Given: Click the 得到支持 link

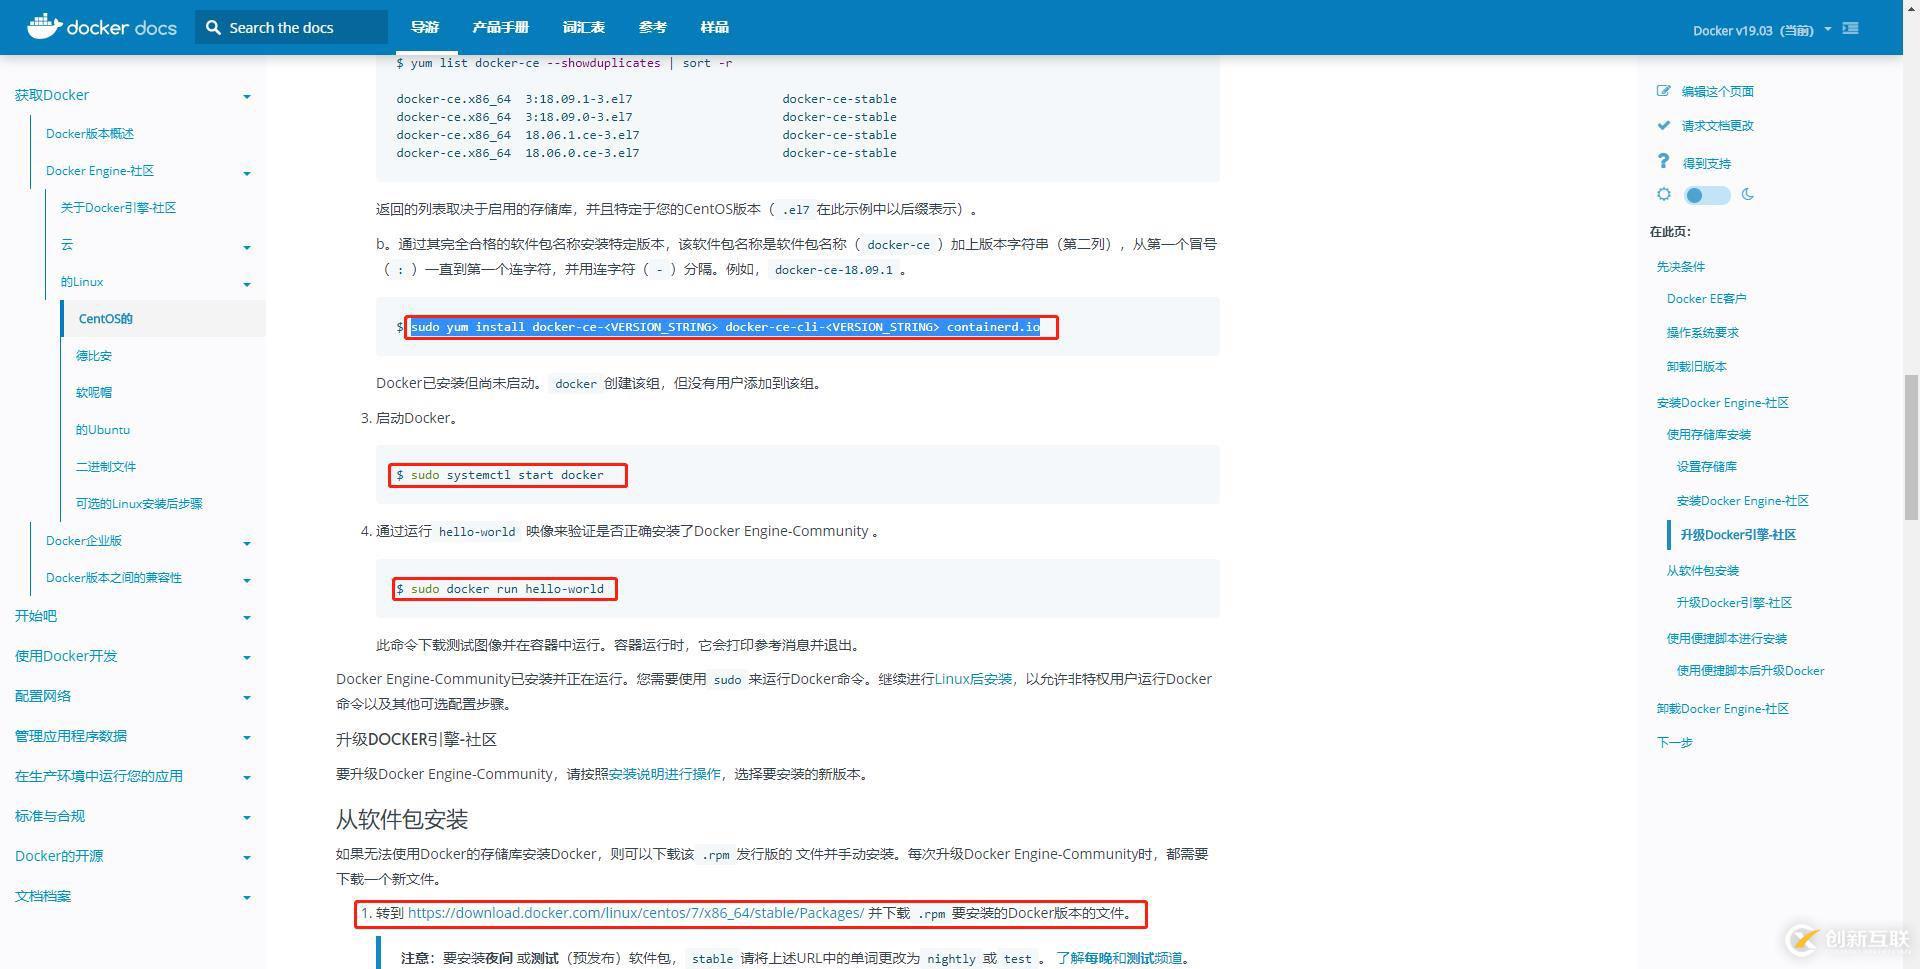Looking at the screenshot, I should tap(1706, 163).
